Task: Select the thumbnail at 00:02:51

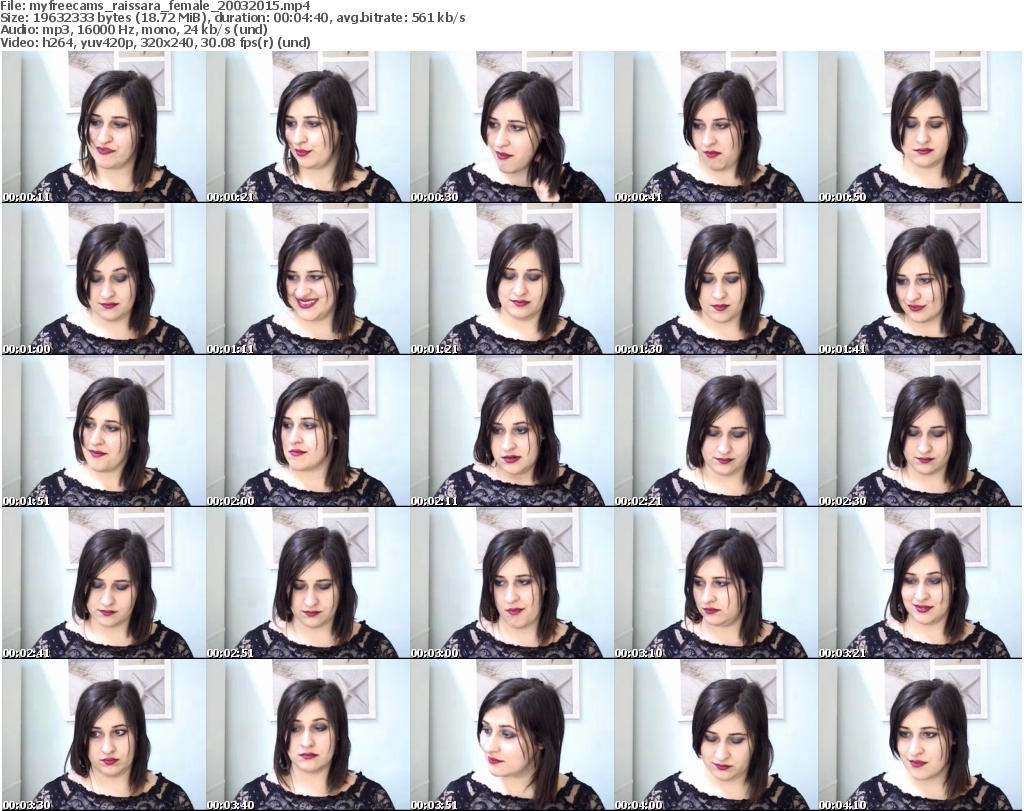Action: point(308,583)
